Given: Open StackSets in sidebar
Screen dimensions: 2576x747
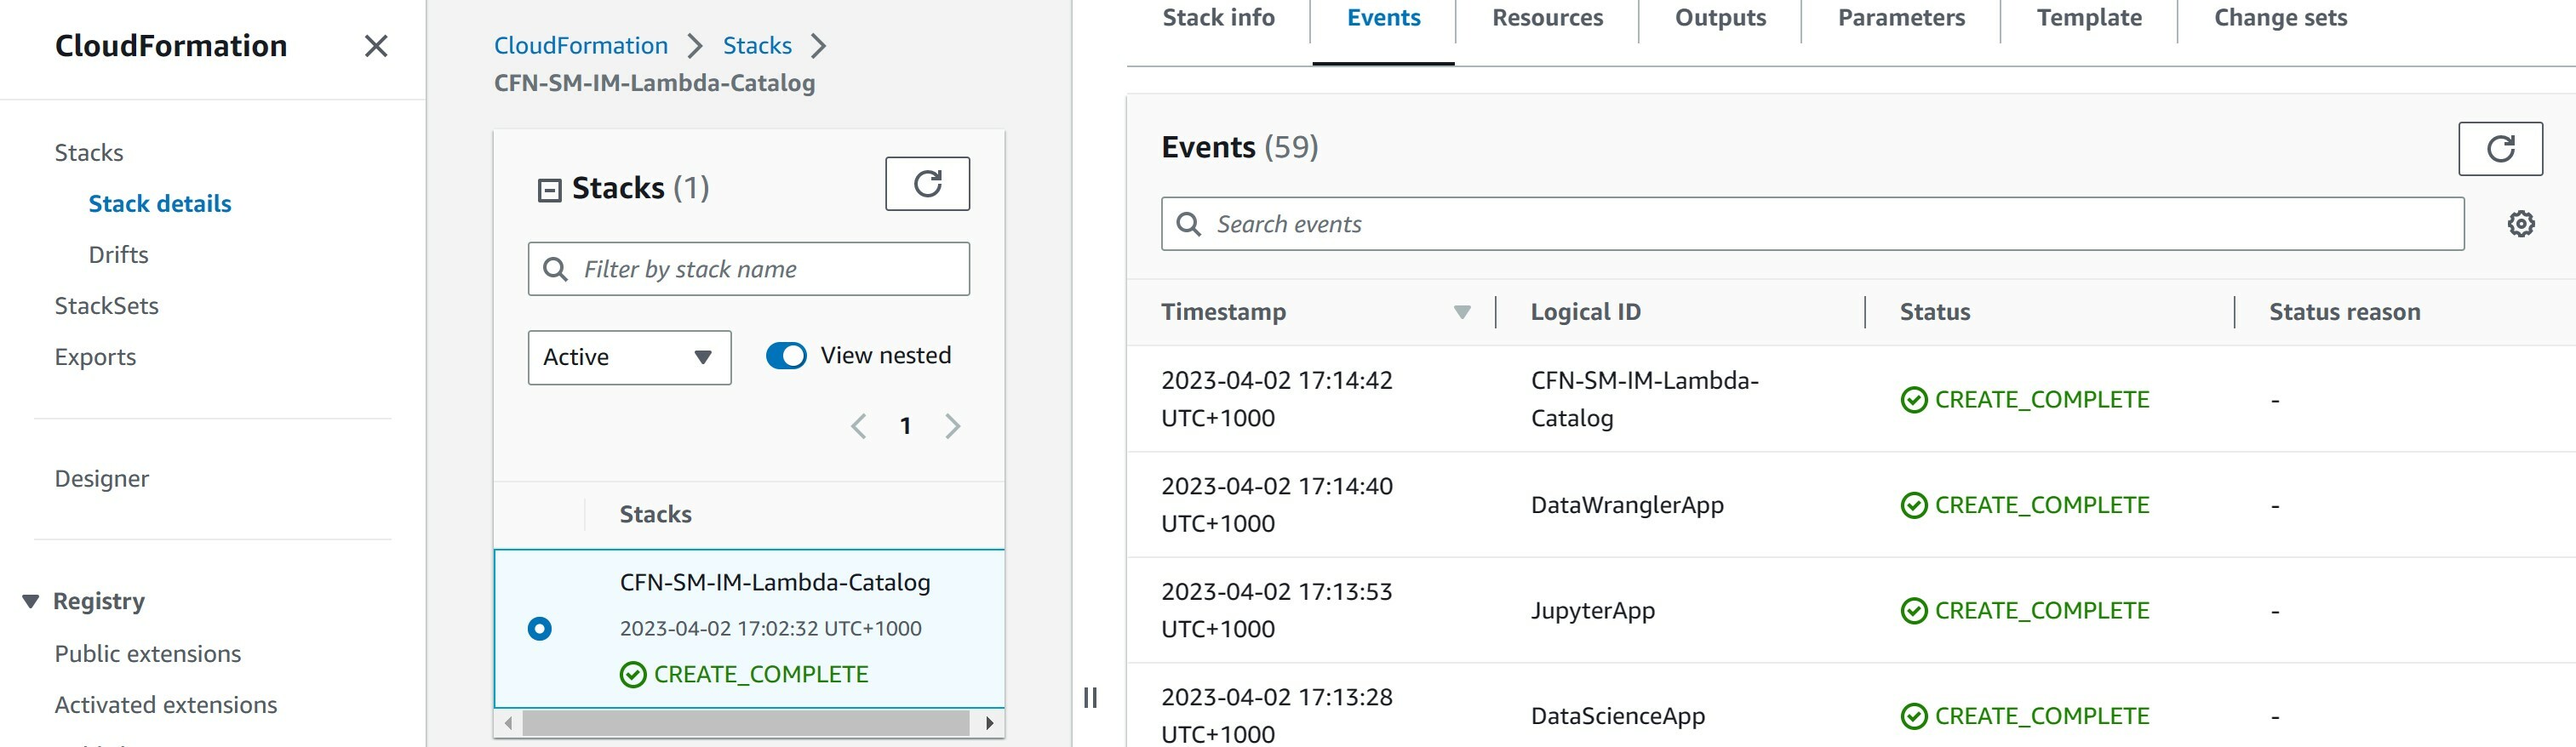Looking at the screenshot, I should click(x=106, y=306).
